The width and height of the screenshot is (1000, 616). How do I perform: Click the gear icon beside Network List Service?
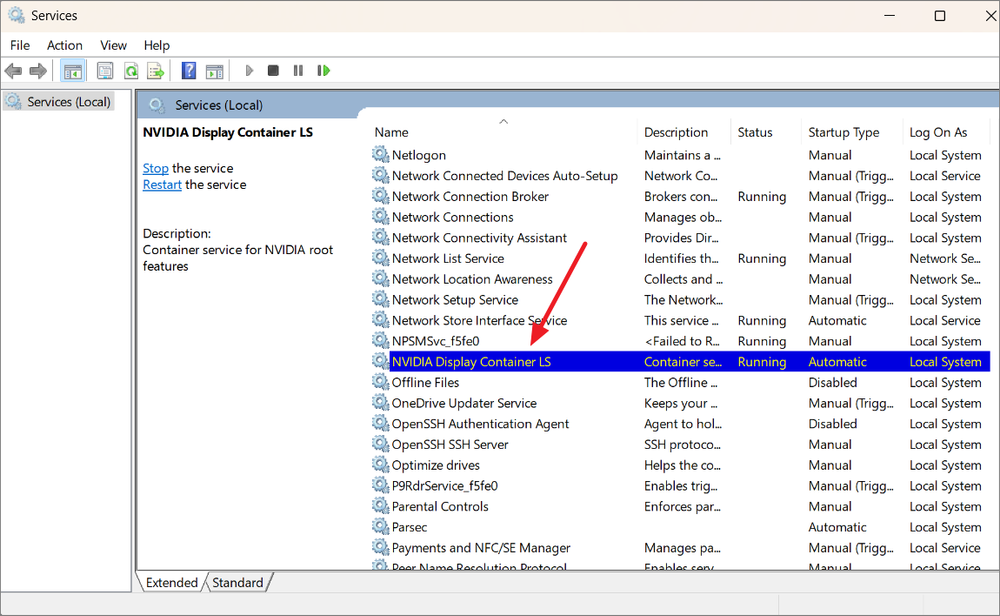coord(381,258)
